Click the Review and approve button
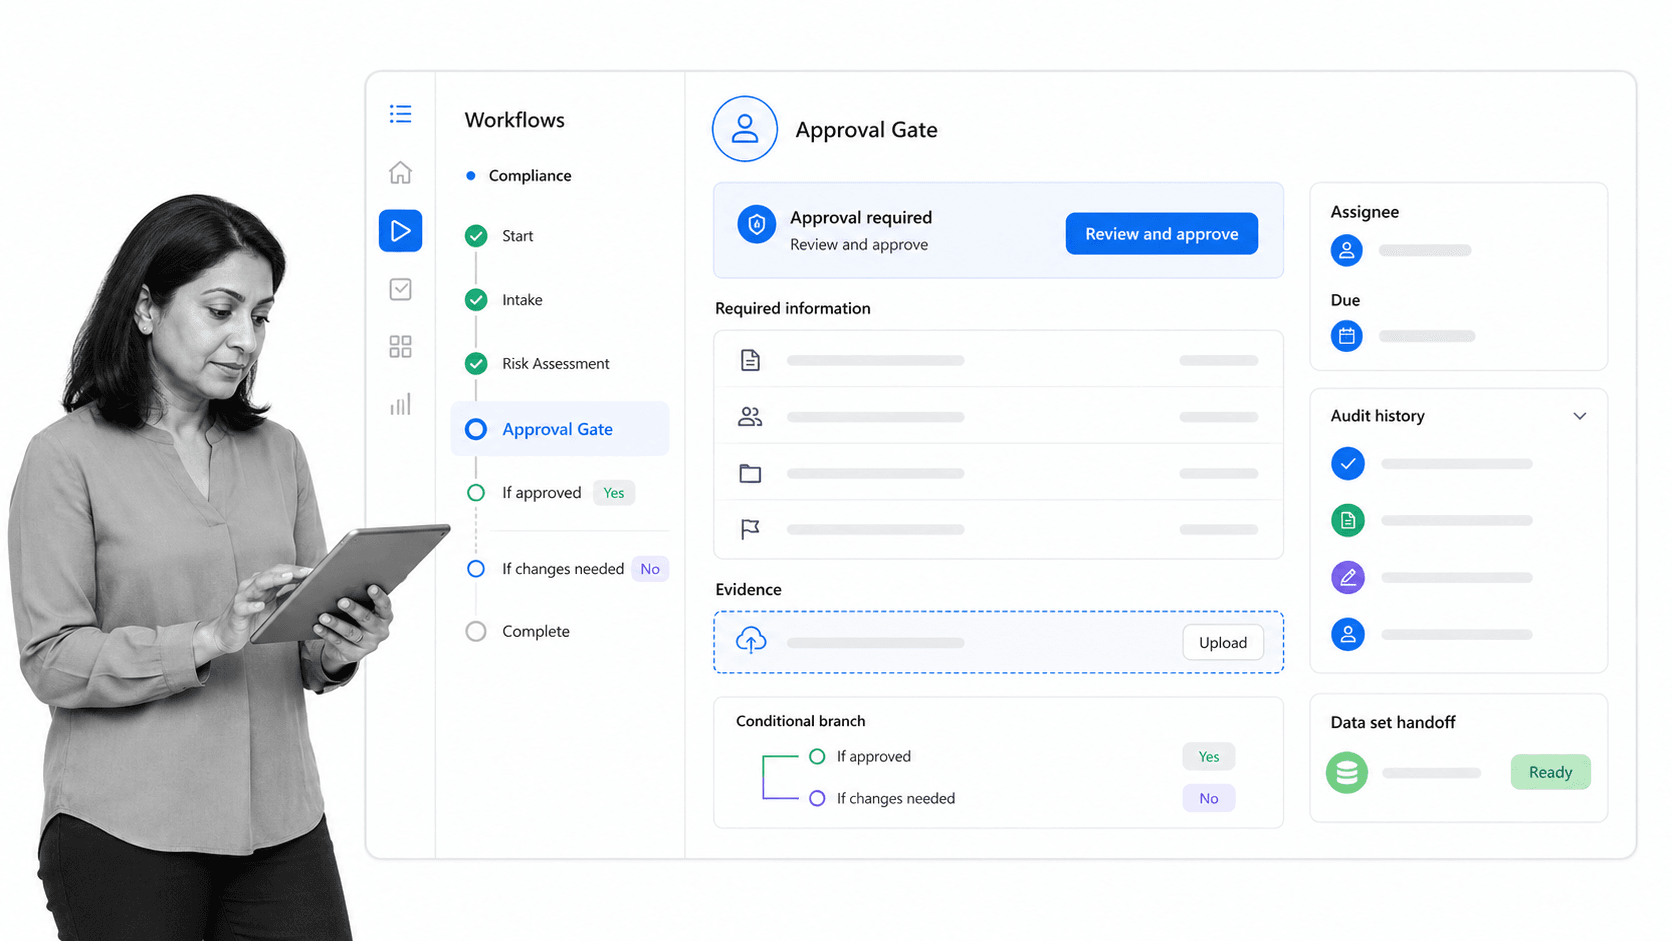1672x941 pixels. coord(1162,234)
